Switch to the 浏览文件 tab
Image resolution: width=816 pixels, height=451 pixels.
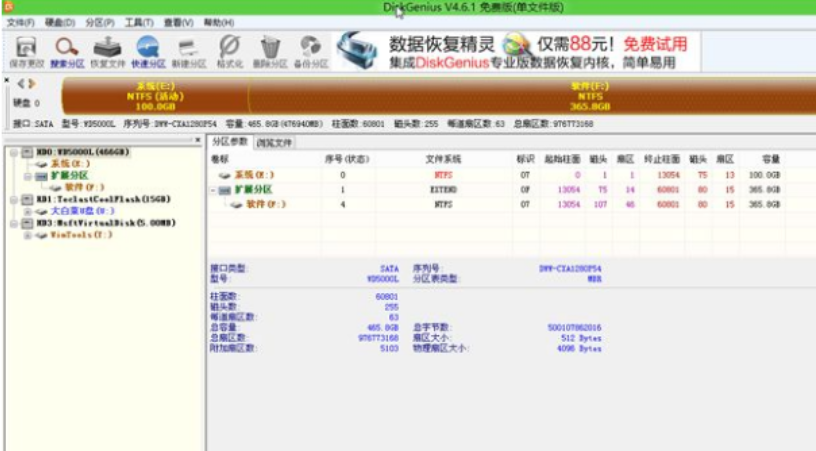274,143
